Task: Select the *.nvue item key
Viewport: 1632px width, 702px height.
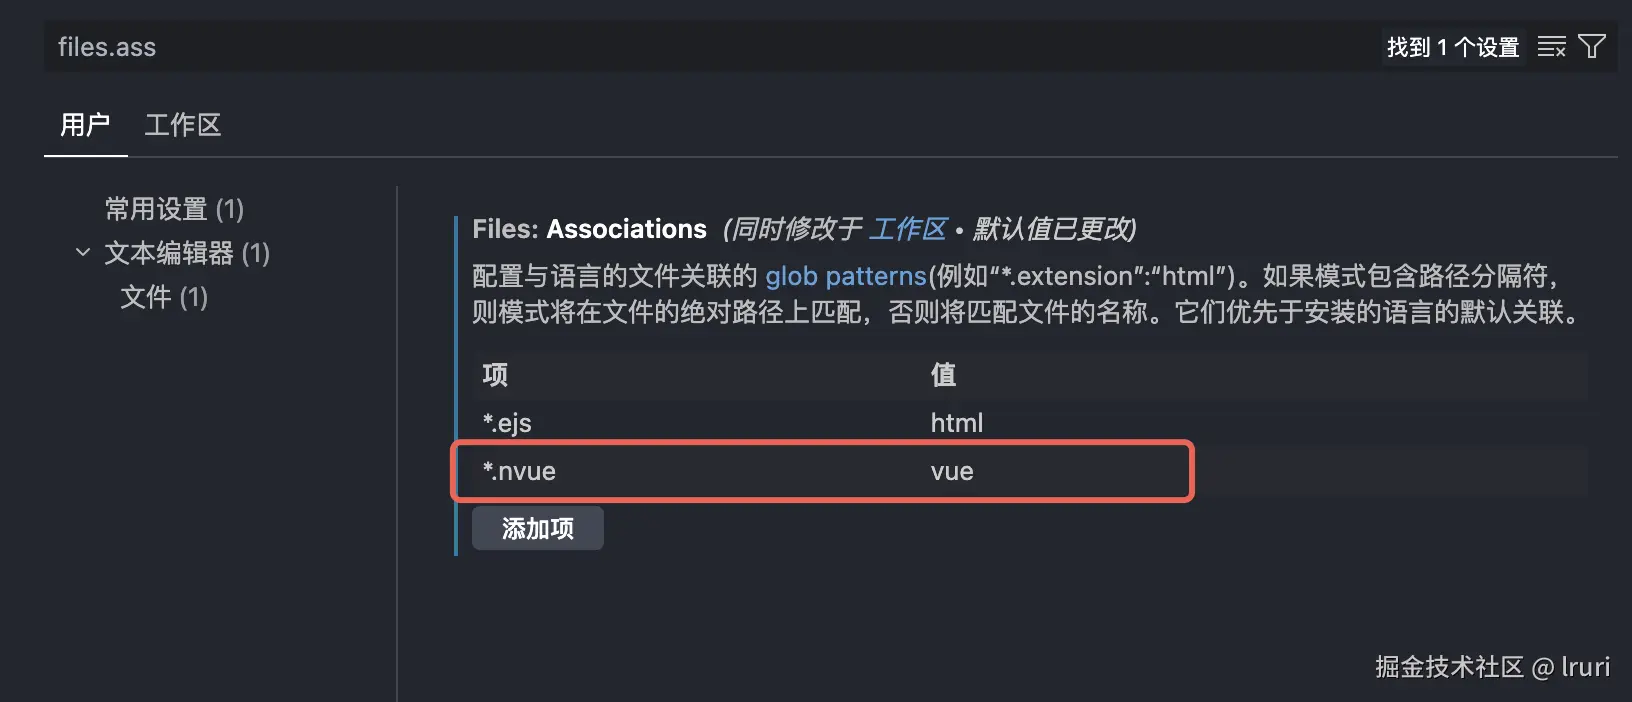Action: [x=519, y=471]
